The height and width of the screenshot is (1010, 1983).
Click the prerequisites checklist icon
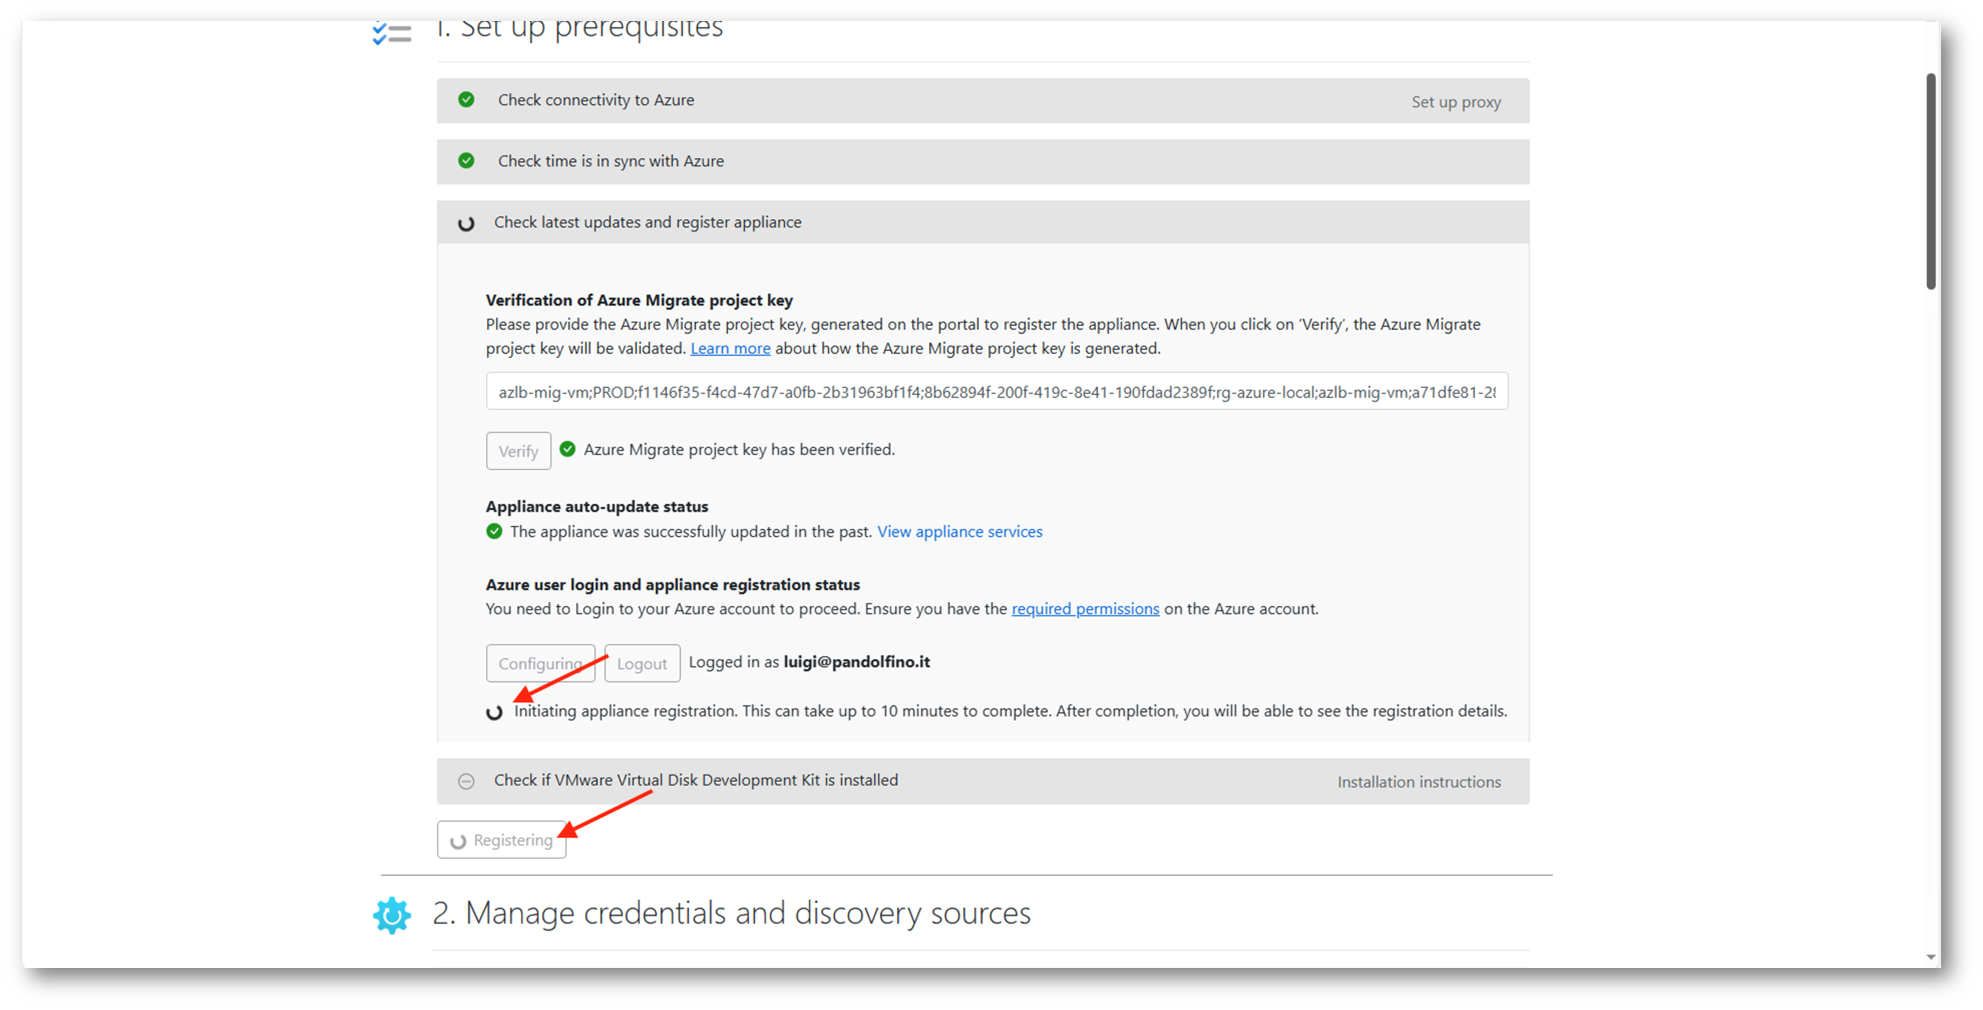pyautogui.click(x=391, y=33)
